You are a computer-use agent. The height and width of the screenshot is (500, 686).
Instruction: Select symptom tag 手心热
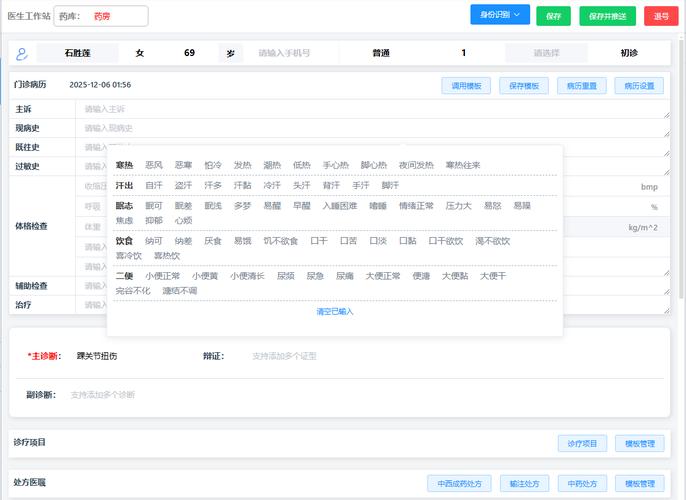click(x=336, y=165)
